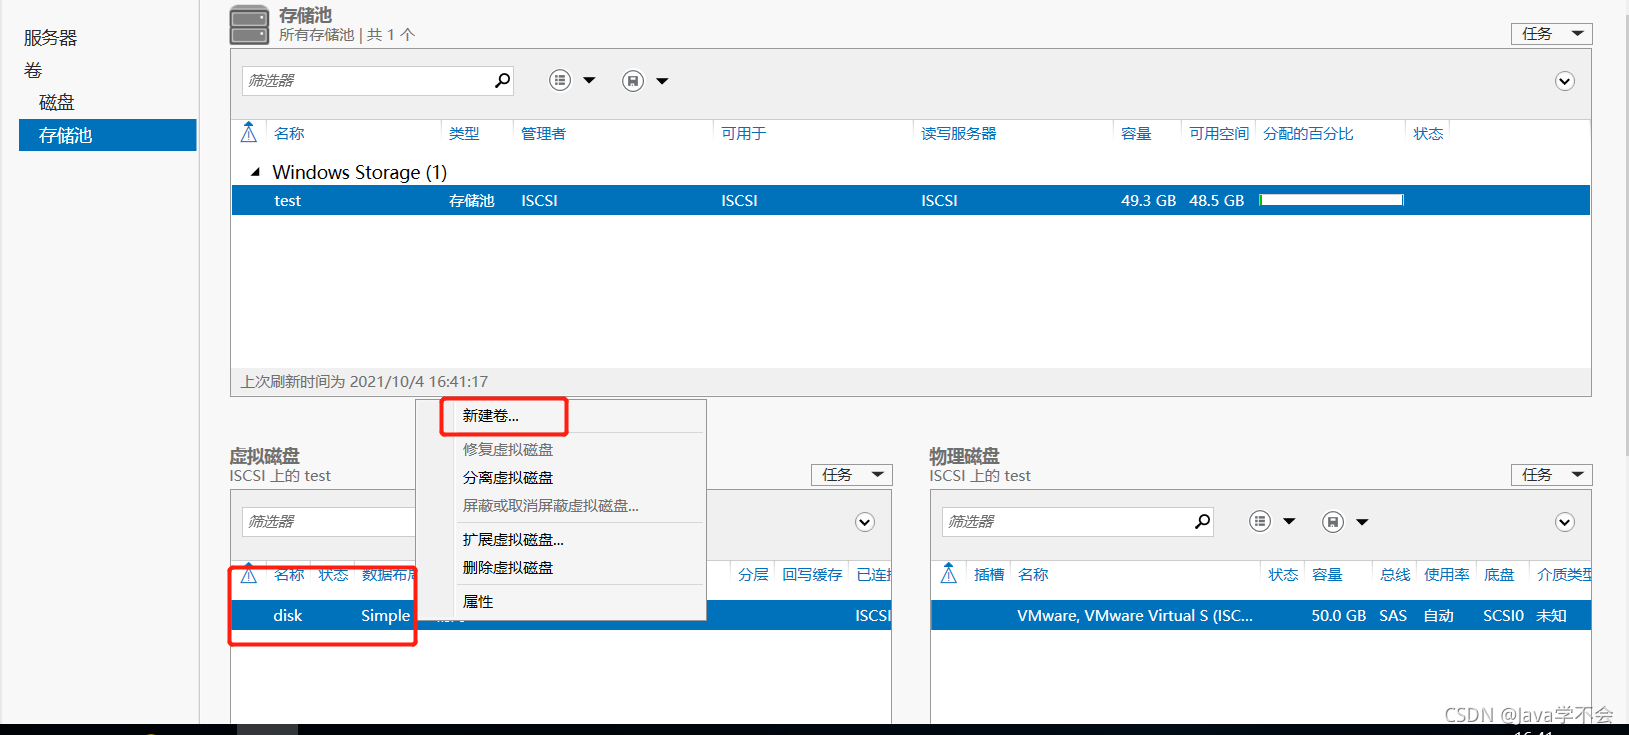This screenshot has width=1629, height=735.
Task: Expand physical disk list view dropdown arrow
Action: tap(1289, 521)
